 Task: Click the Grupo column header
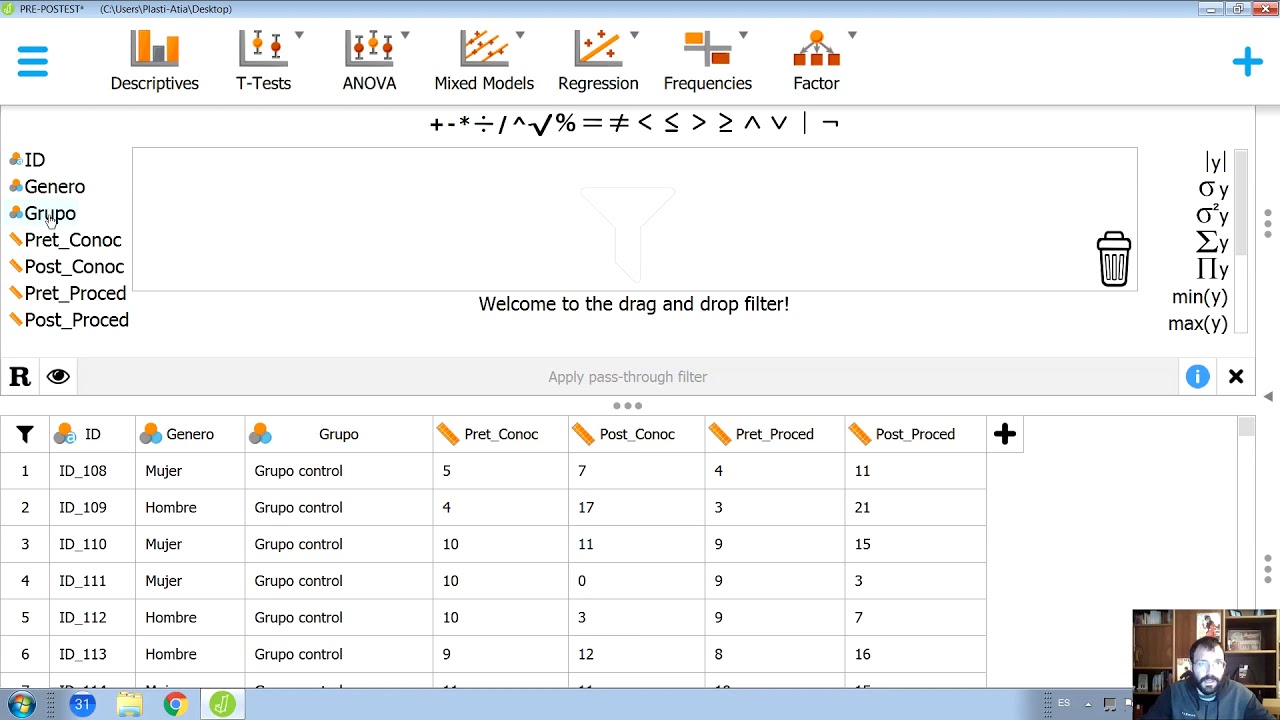click(338, 434)
